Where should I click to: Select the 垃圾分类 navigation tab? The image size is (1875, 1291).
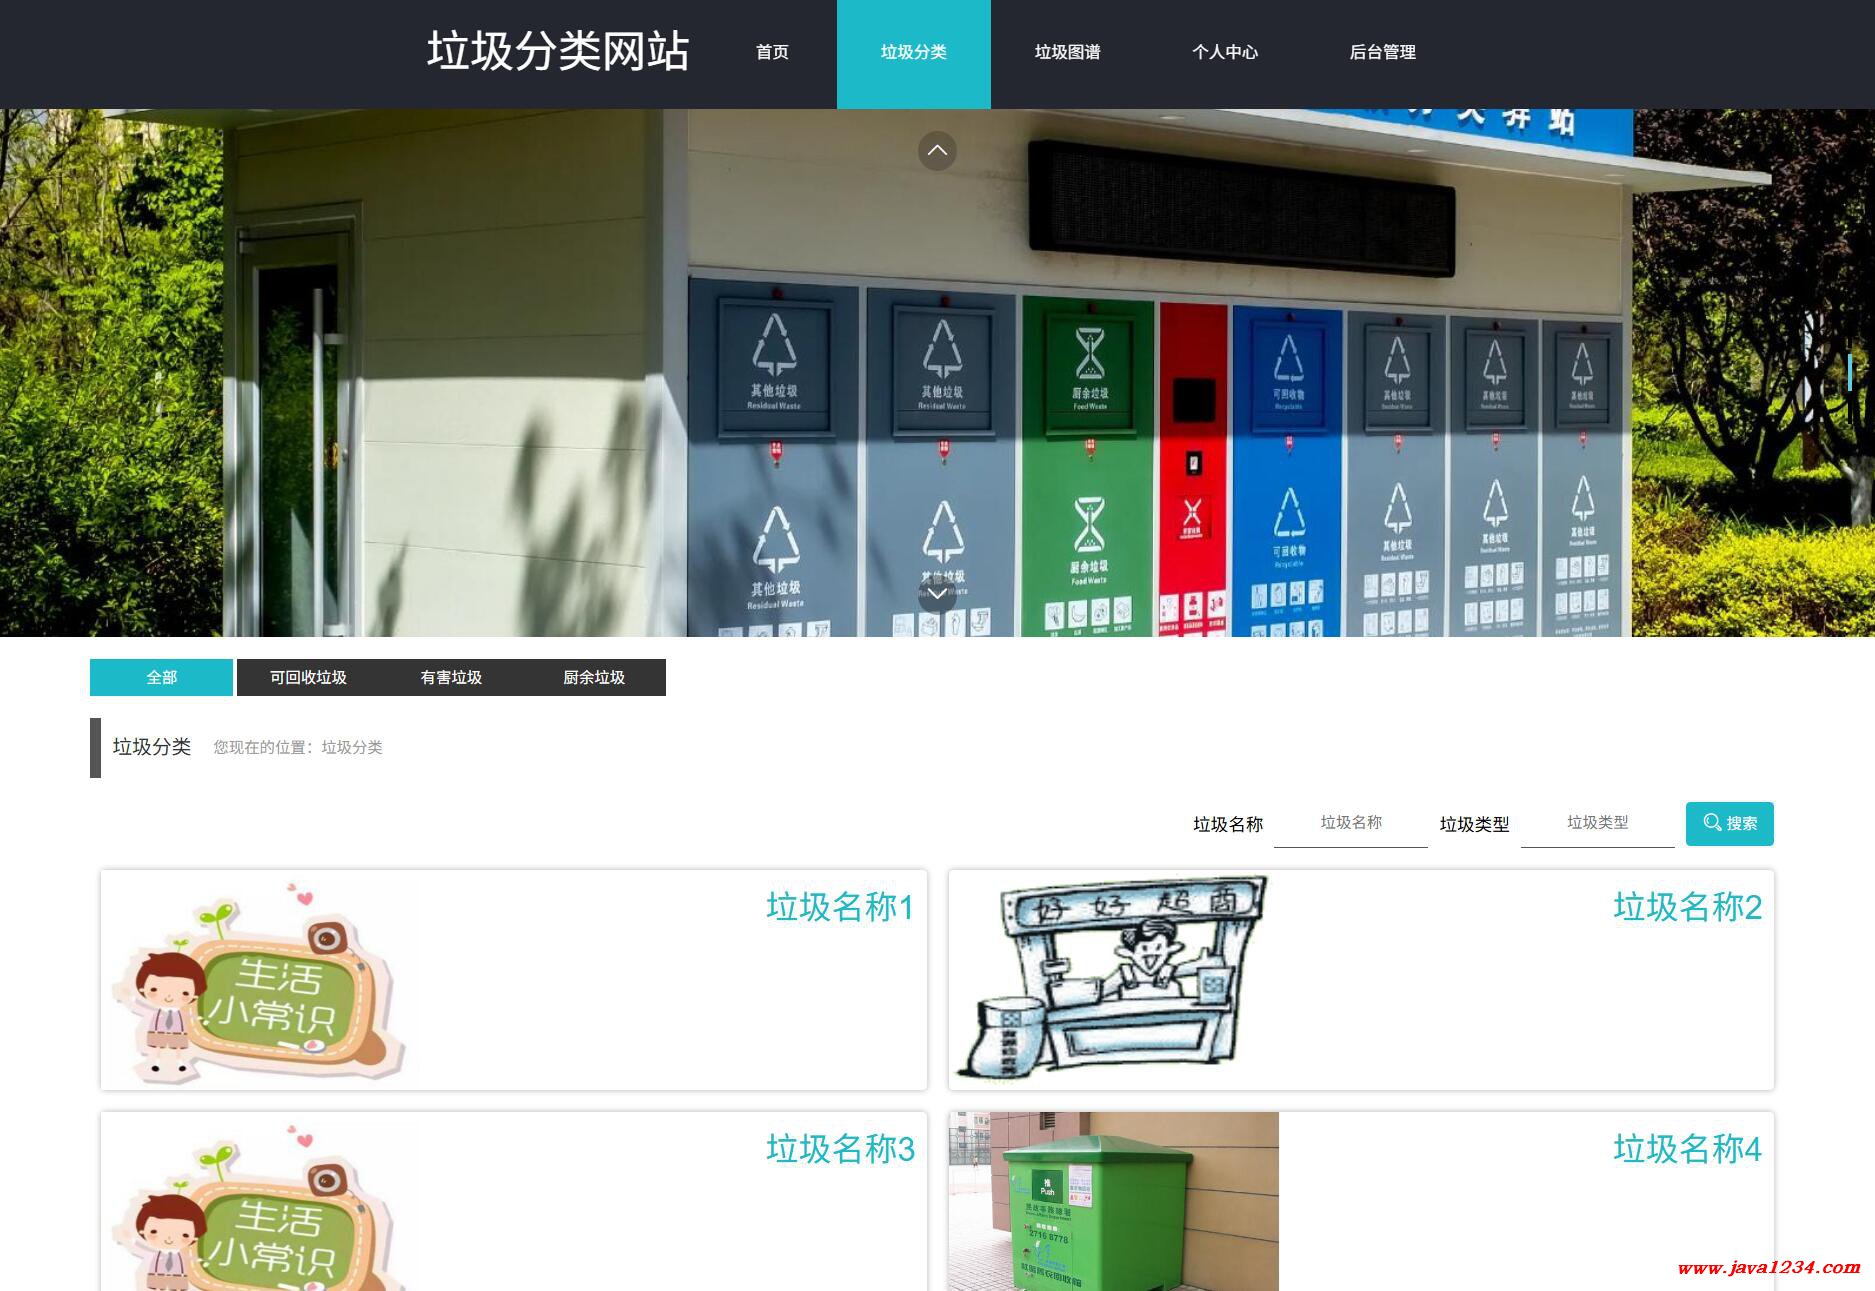913,53
